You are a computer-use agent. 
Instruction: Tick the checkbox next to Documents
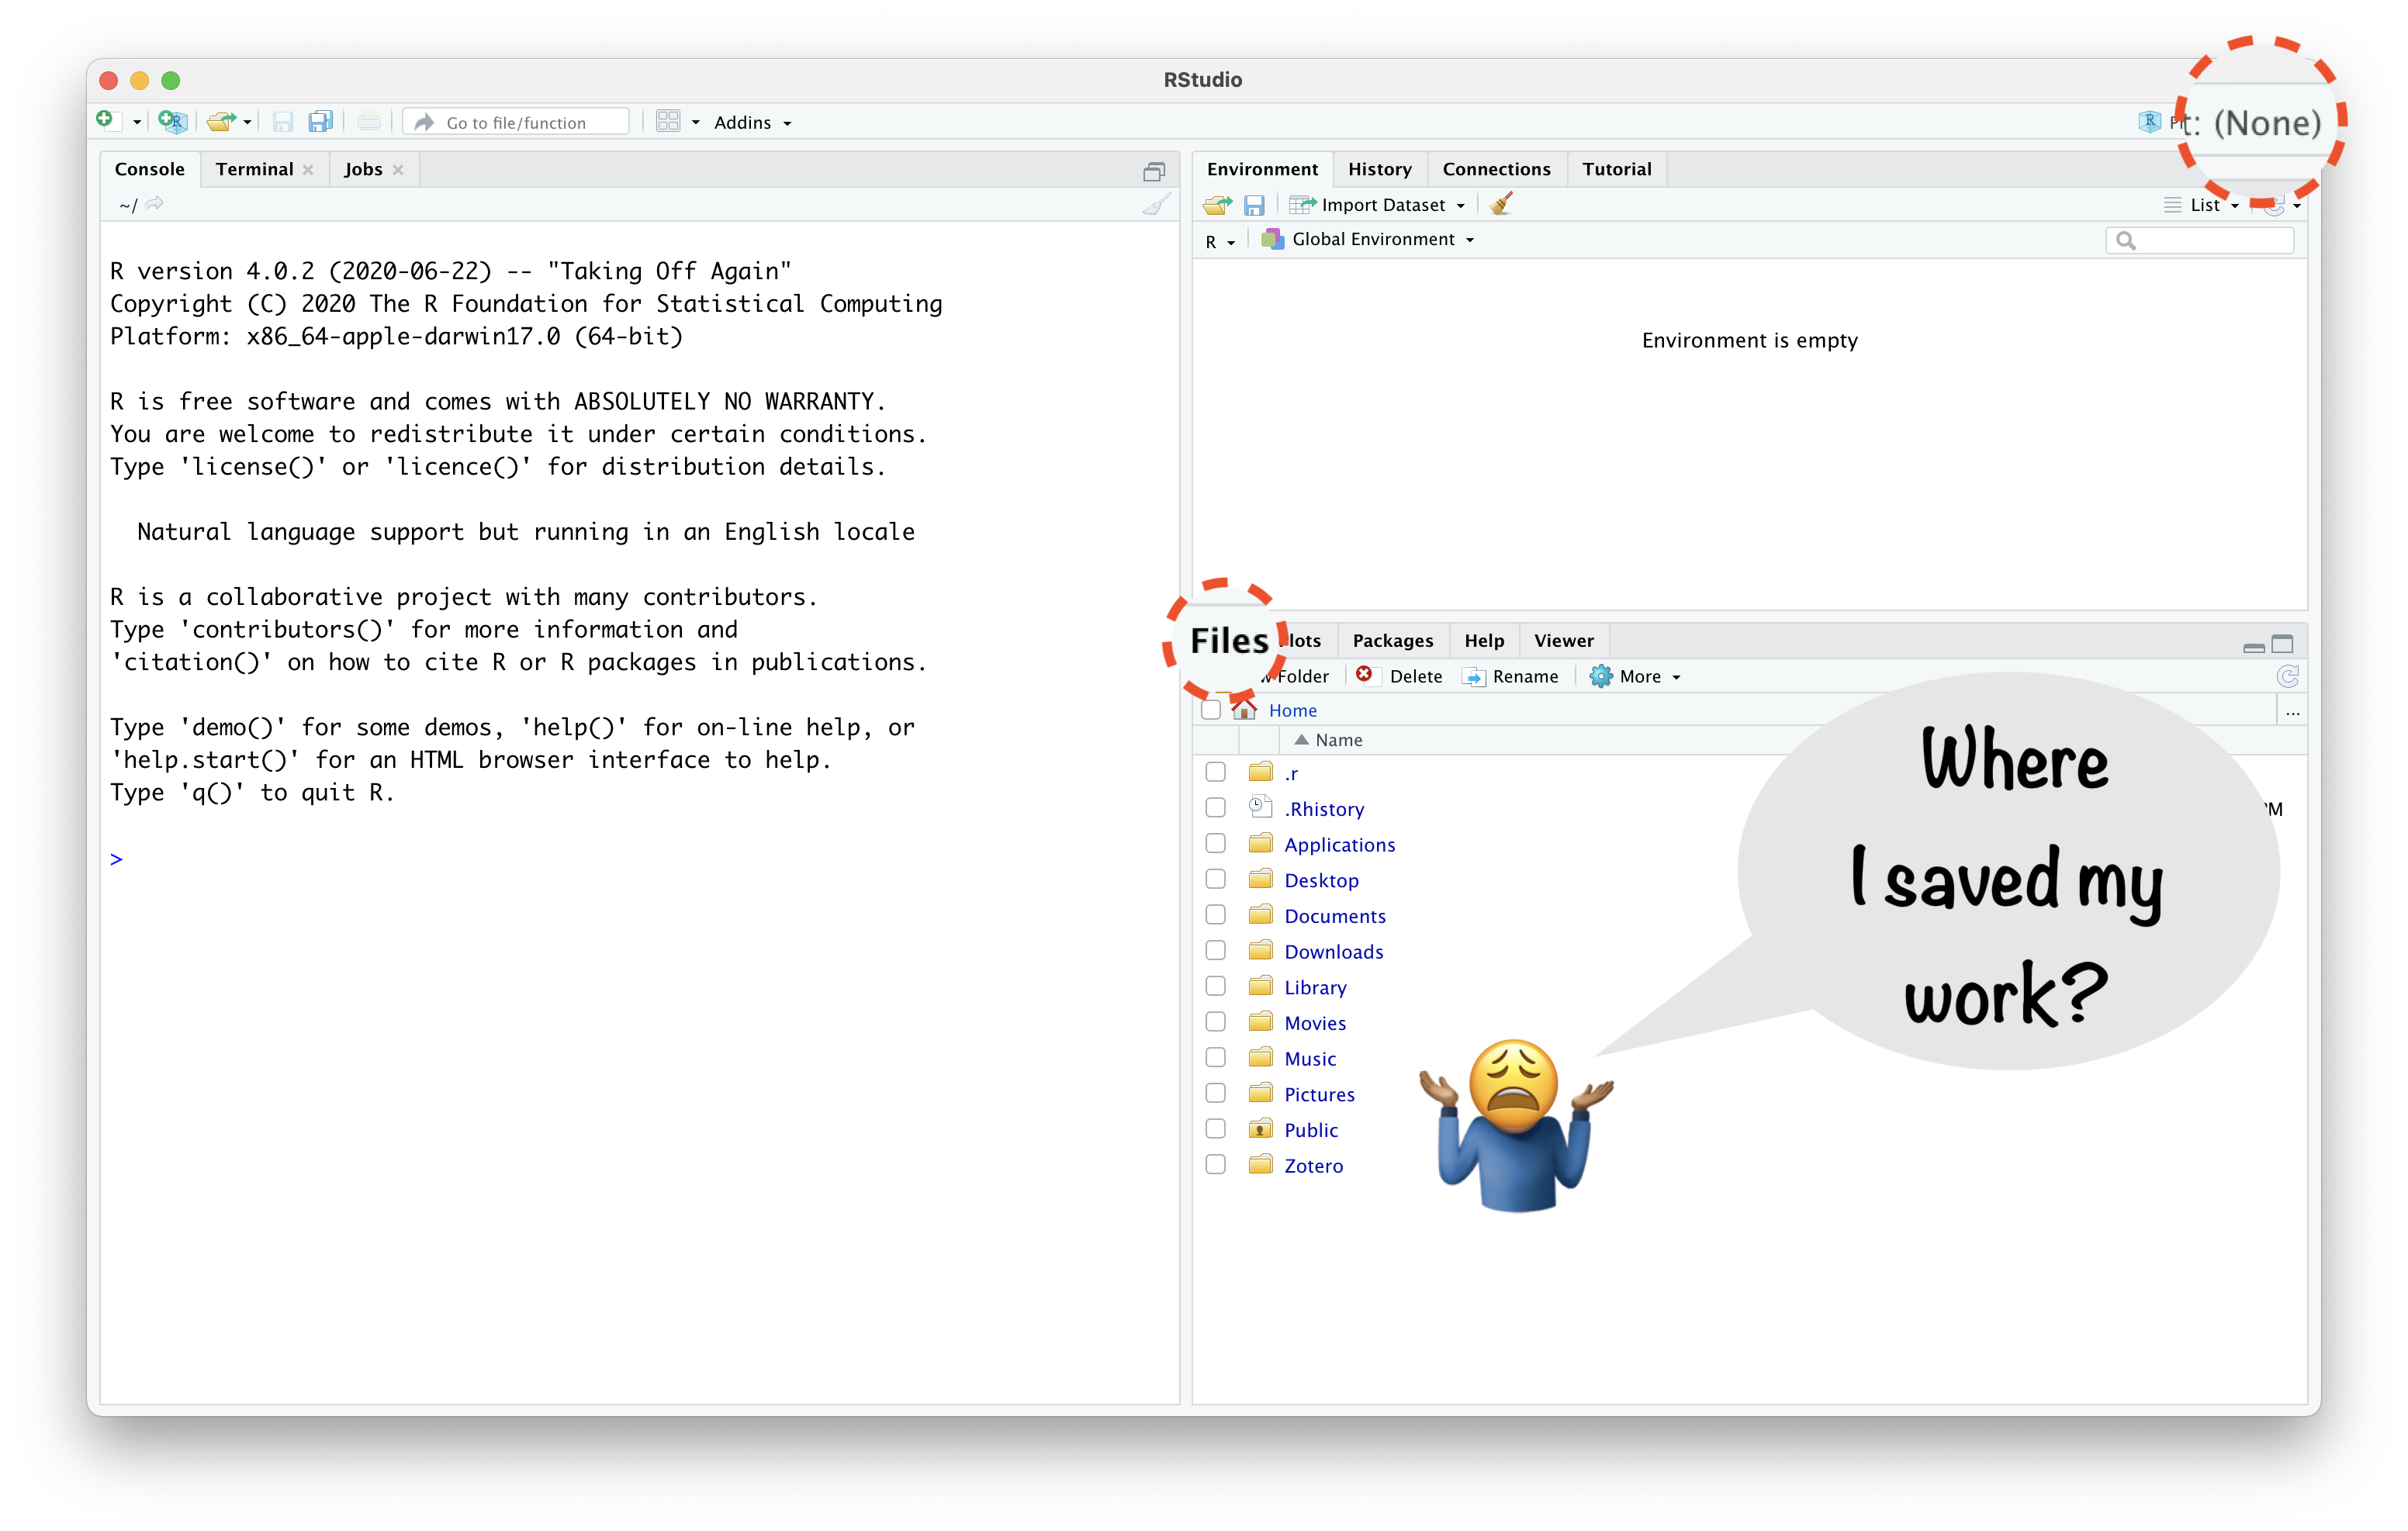1215,915
